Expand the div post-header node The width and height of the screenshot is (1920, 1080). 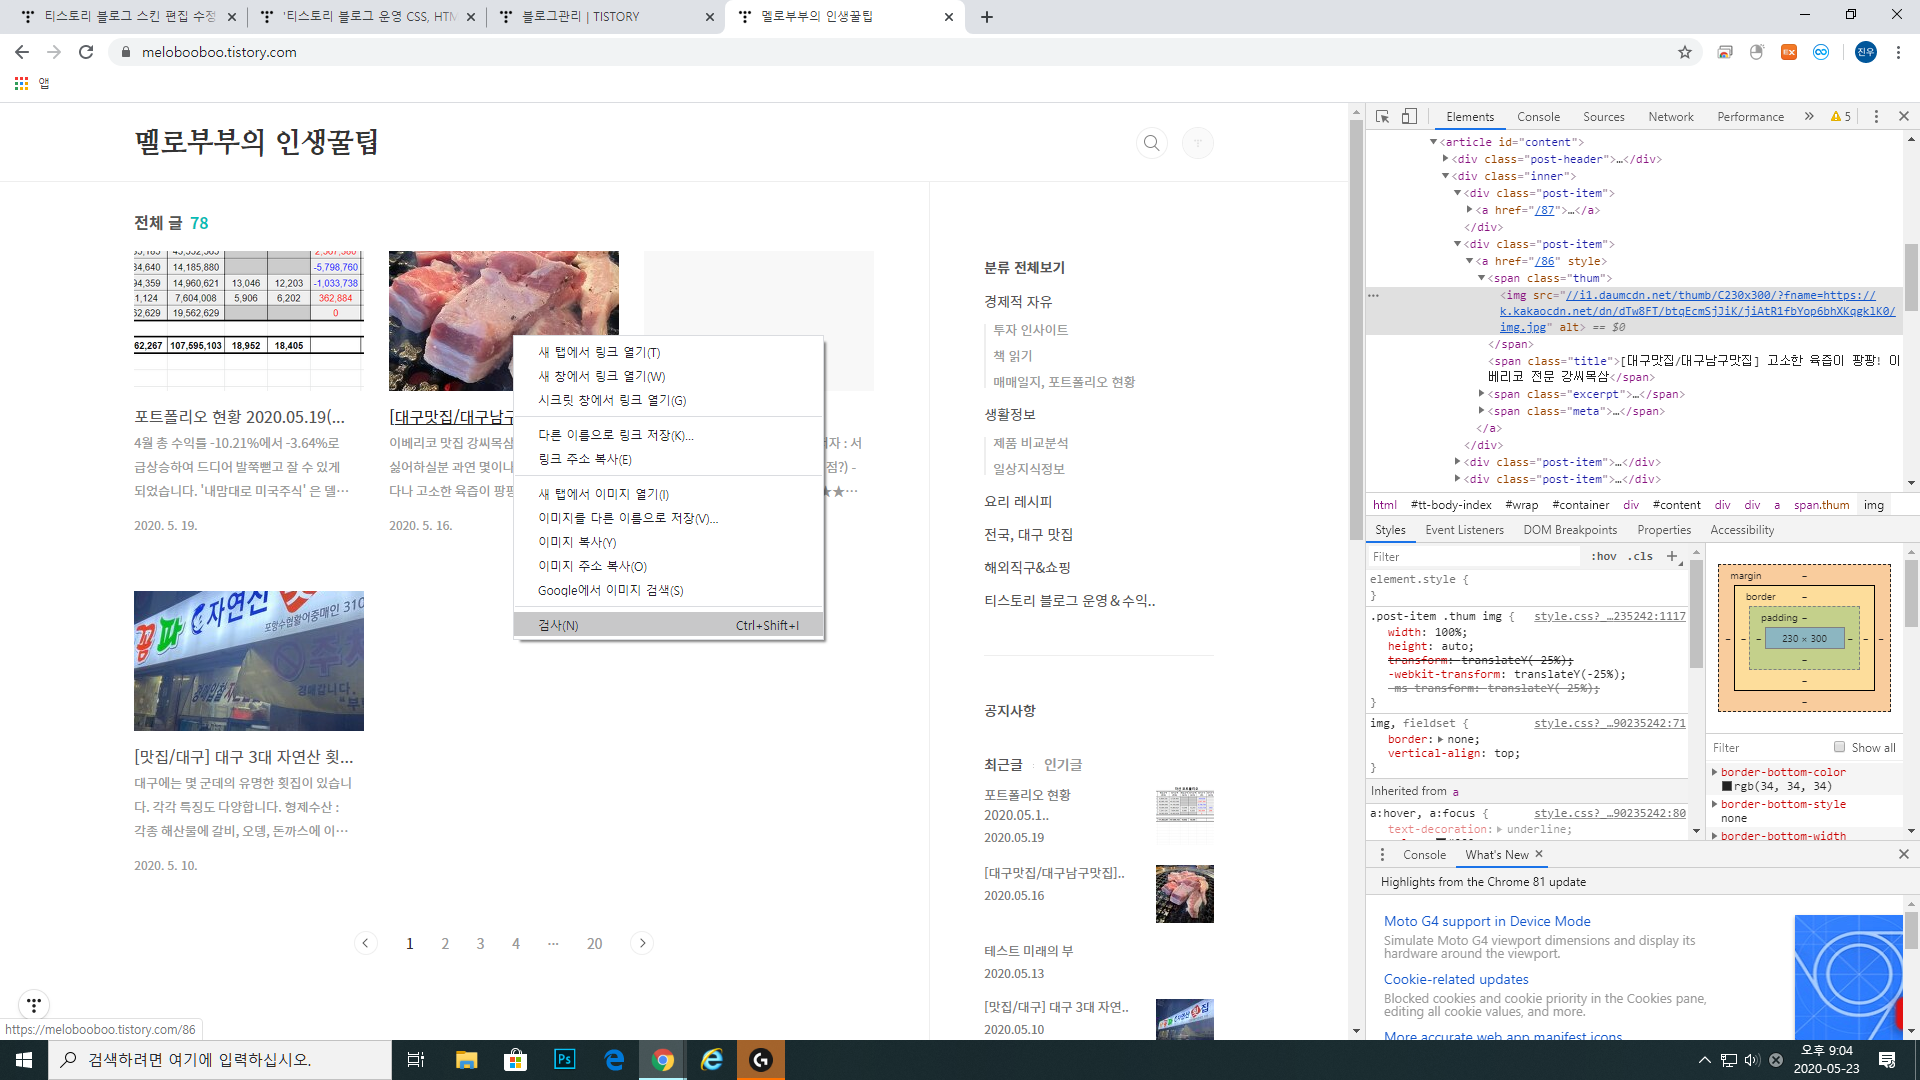point(1446,159)
